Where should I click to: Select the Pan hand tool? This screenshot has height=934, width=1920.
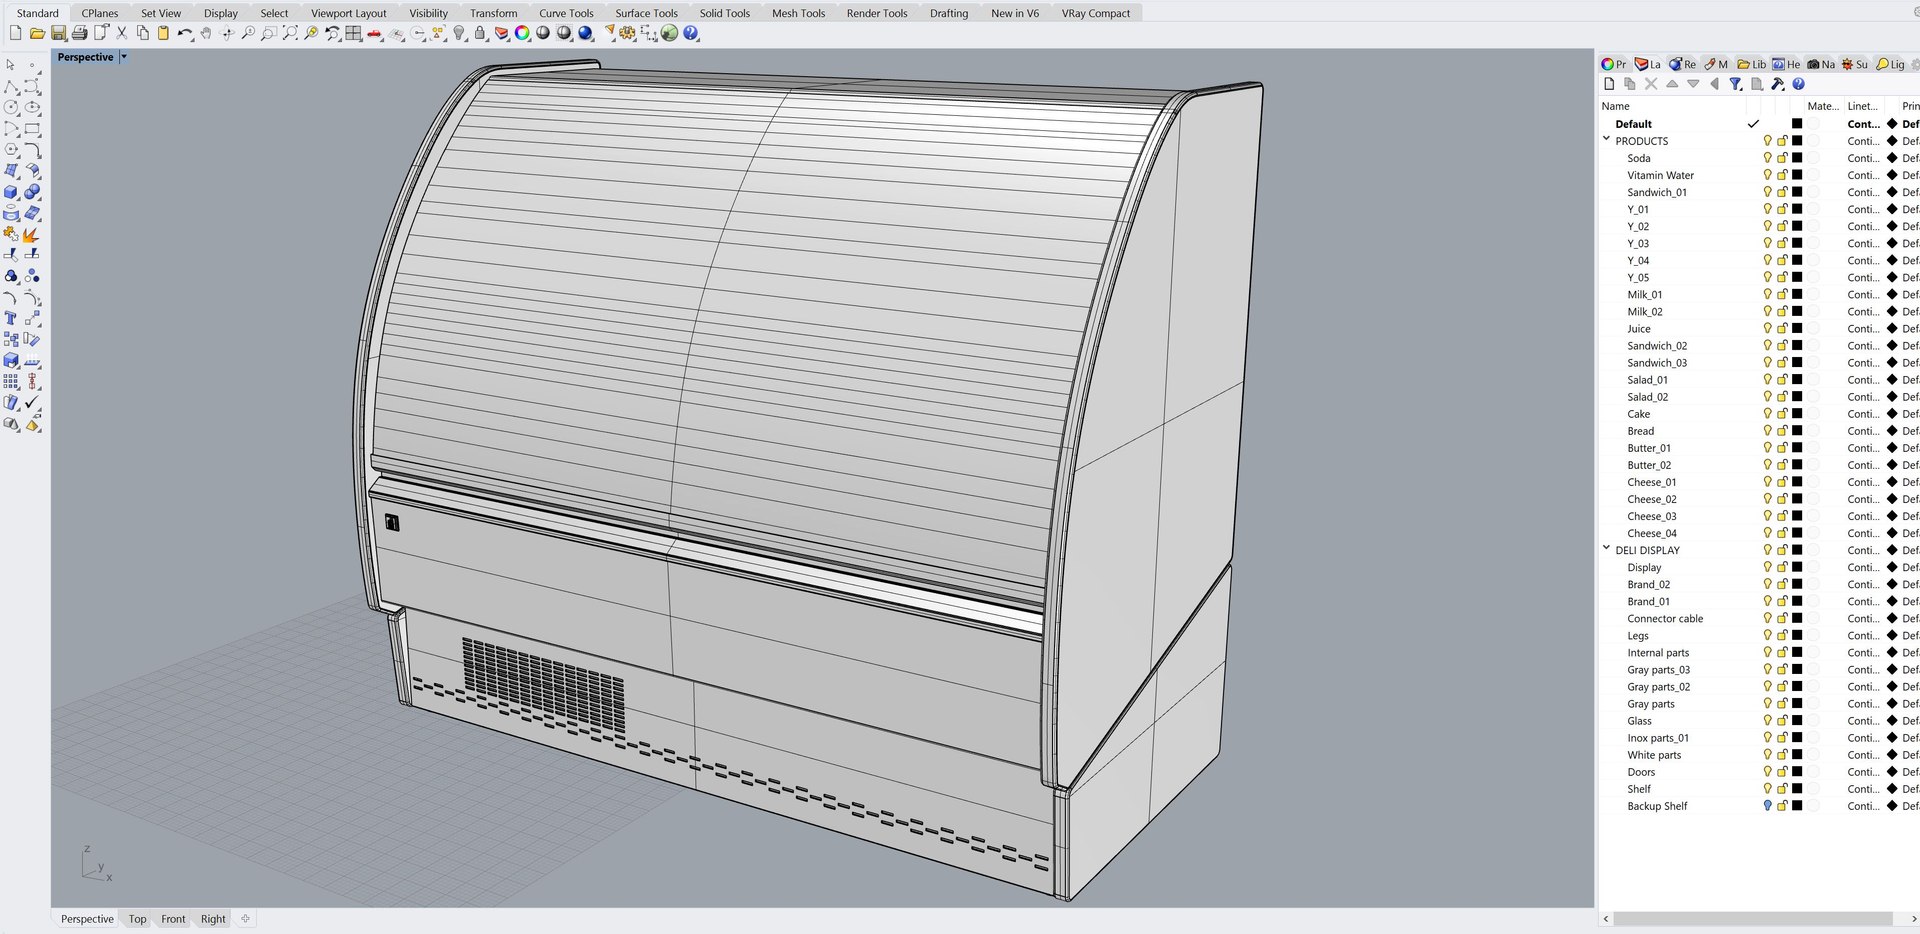(206, 33)
